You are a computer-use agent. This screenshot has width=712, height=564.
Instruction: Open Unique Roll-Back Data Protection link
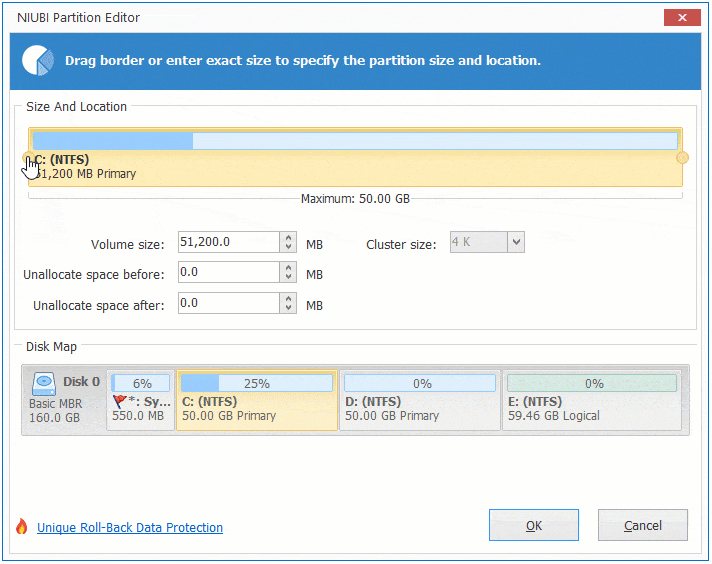click(x=130, y=528)
